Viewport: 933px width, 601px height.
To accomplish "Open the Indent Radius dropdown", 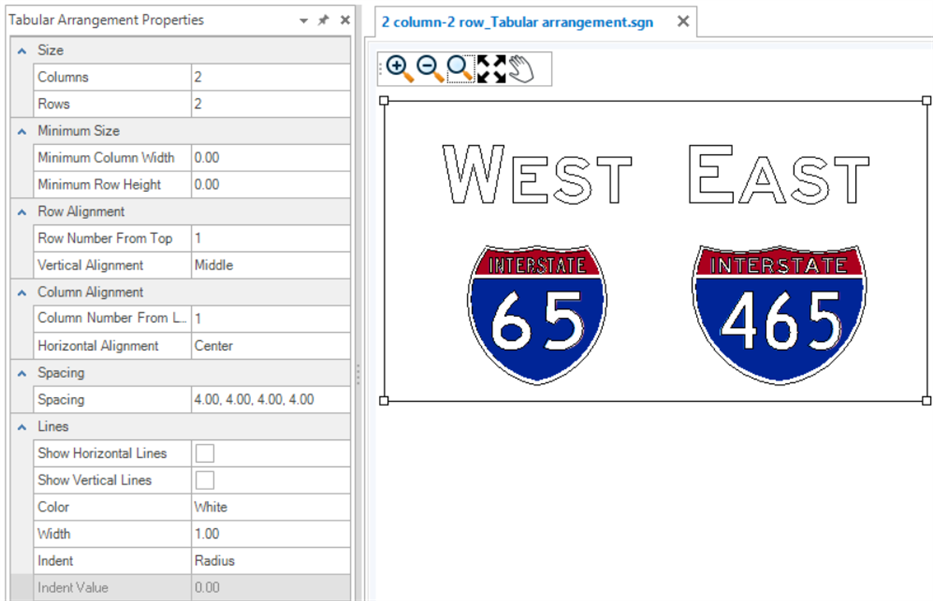I will tap(271, 561).
